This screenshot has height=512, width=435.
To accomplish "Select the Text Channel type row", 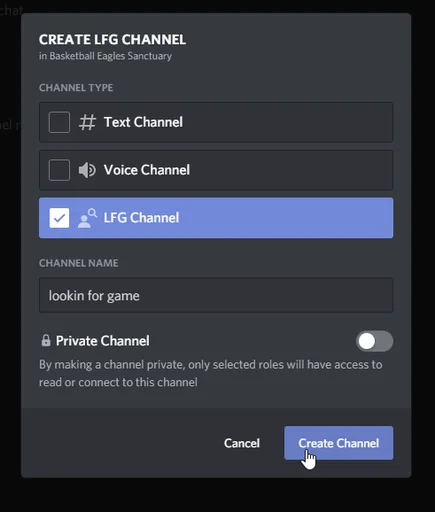I will click(216, 122).
